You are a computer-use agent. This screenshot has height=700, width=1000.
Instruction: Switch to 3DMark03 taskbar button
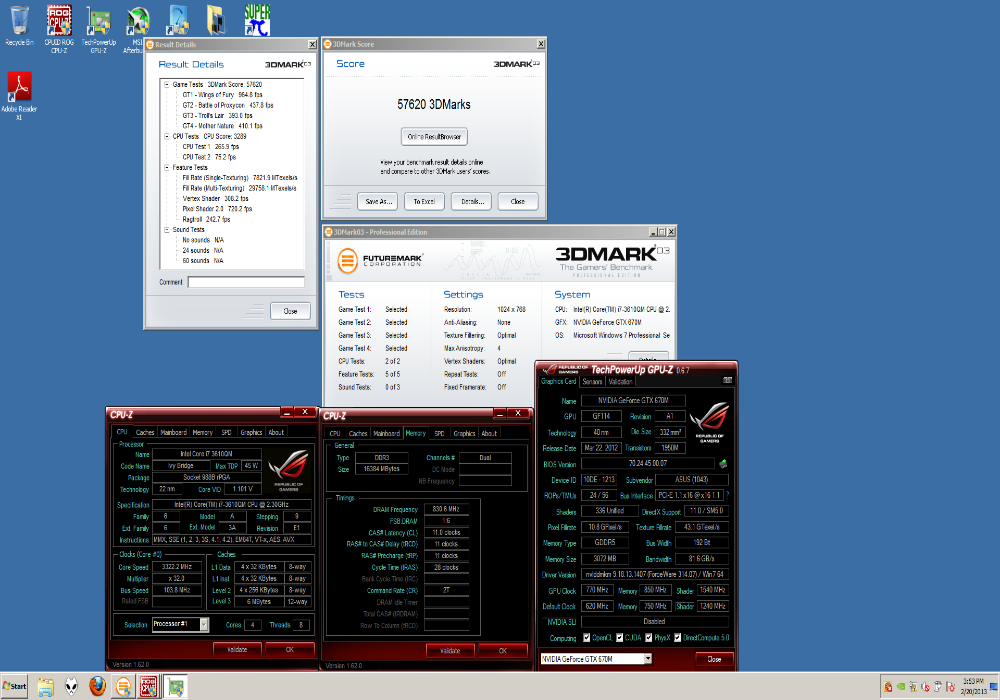click(x=123, y=687)
